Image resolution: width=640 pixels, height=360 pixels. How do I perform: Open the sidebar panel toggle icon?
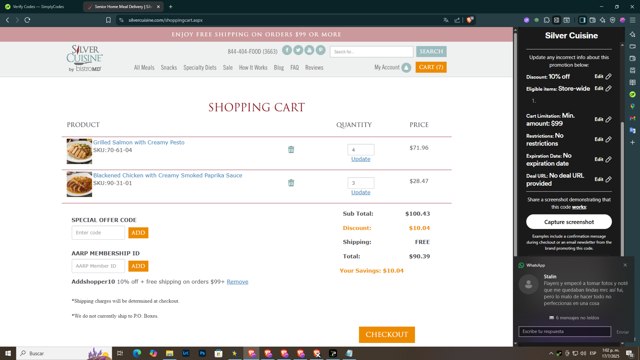582,20
